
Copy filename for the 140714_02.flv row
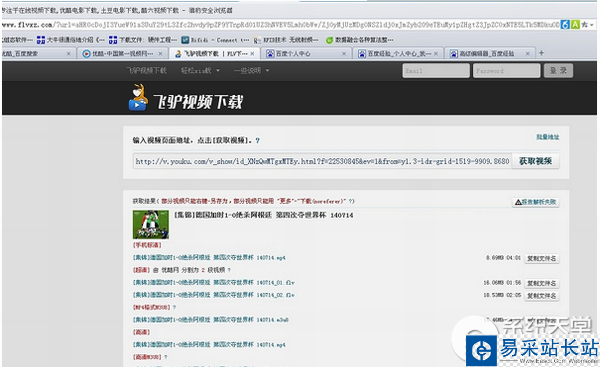coord(541,296)
